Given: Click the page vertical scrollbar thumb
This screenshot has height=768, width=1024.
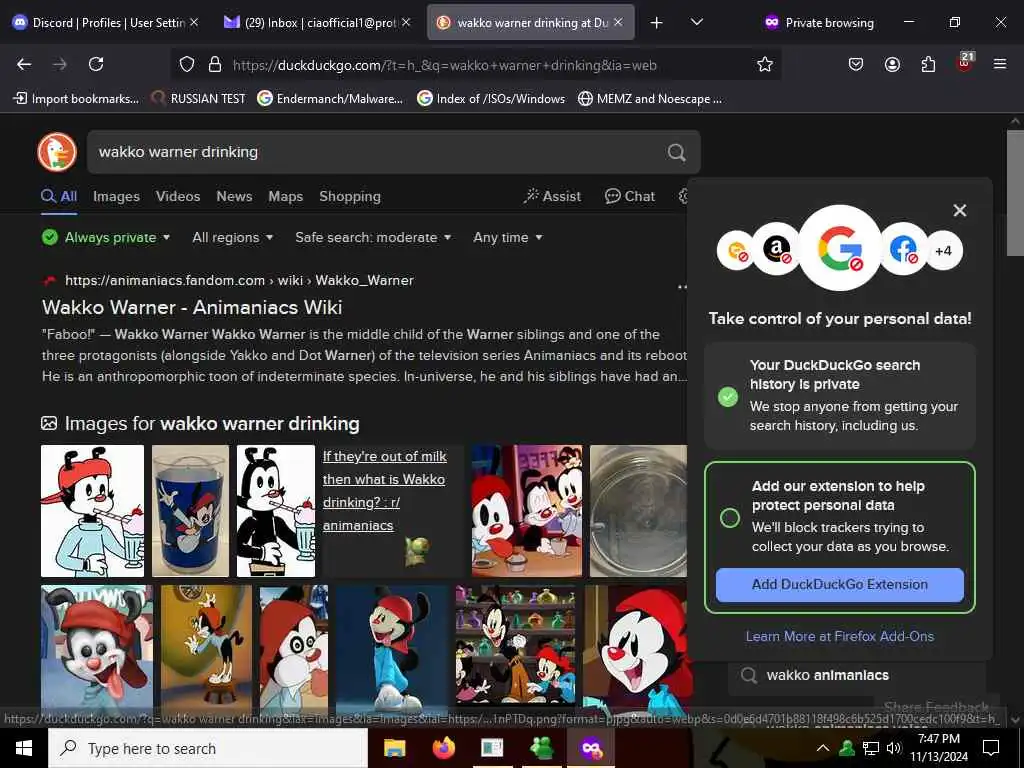Looking at the screenshot, I should pyautogui.click(x=1015, y=193).
